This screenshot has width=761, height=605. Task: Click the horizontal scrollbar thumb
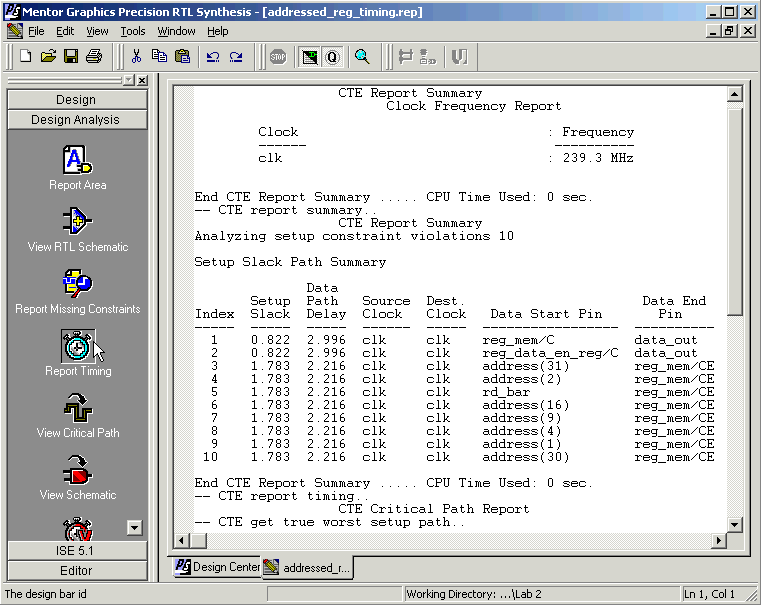[x=198, y=540]
